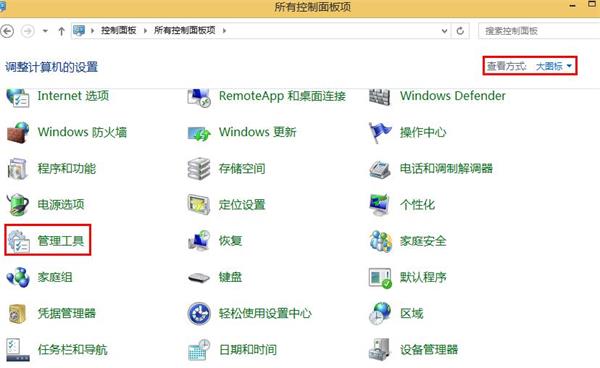Click the Back navigation arrow
This screenshot has height=368, width=600.
[7, 31]
